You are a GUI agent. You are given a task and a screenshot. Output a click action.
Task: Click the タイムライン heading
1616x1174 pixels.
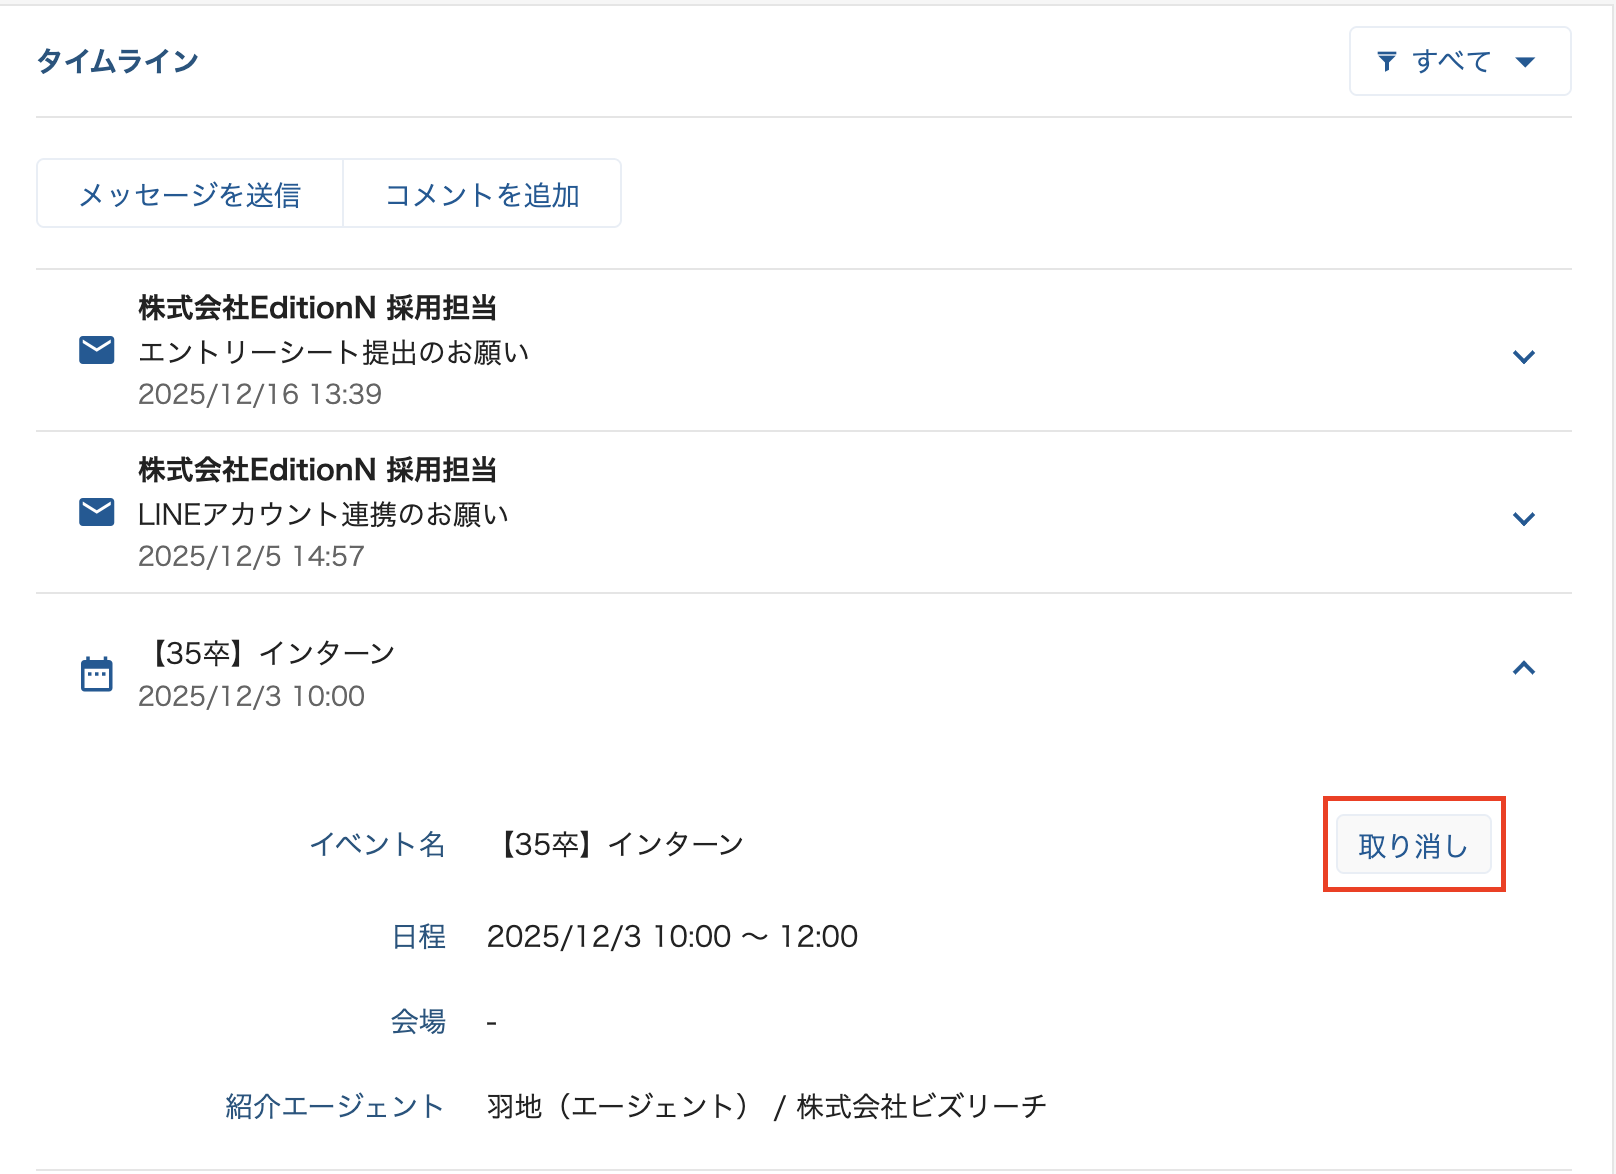118,62
